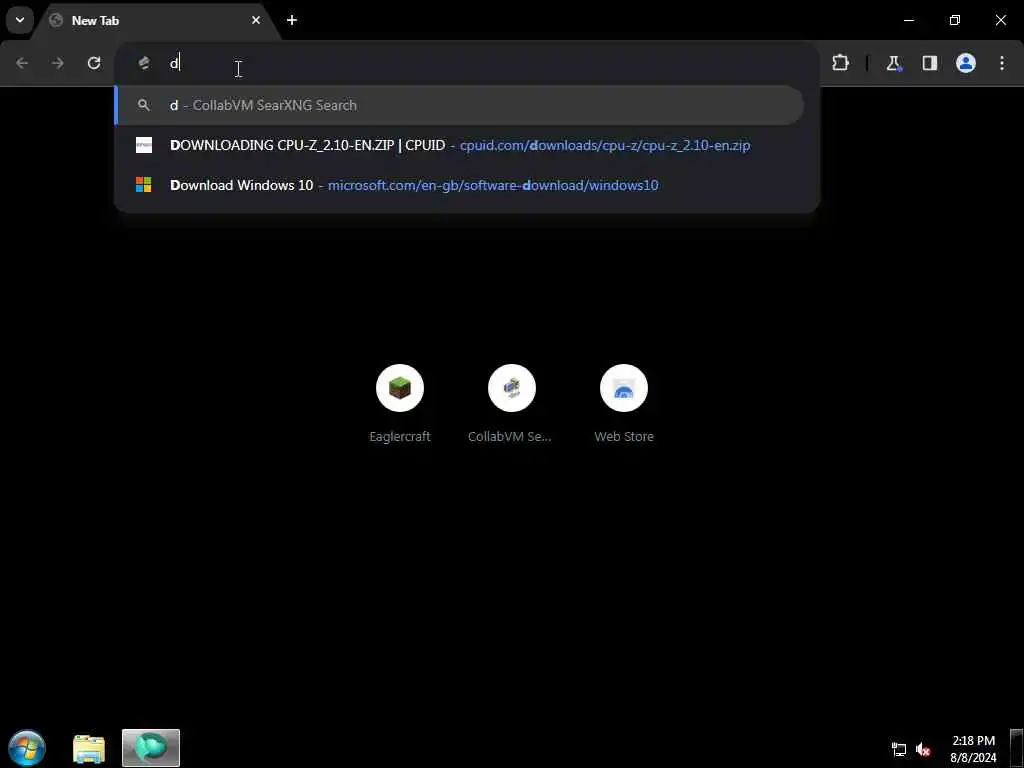
Task: Open the clock showing 2:18 PM
Action: (x=973, y=749)
